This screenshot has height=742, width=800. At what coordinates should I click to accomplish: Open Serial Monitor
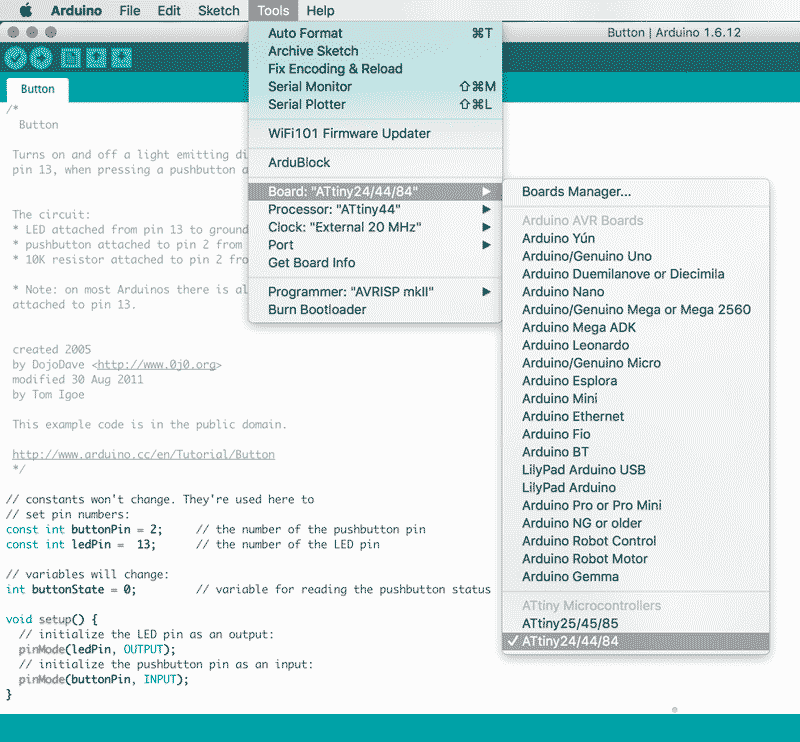[375, 87]
